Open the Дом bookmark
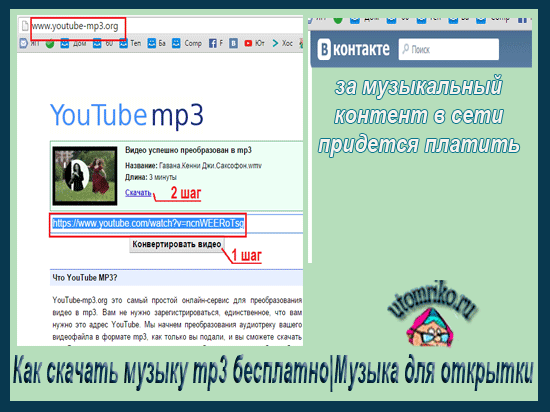The height and width of the screenshot is (412, 550). coord(74,43)
